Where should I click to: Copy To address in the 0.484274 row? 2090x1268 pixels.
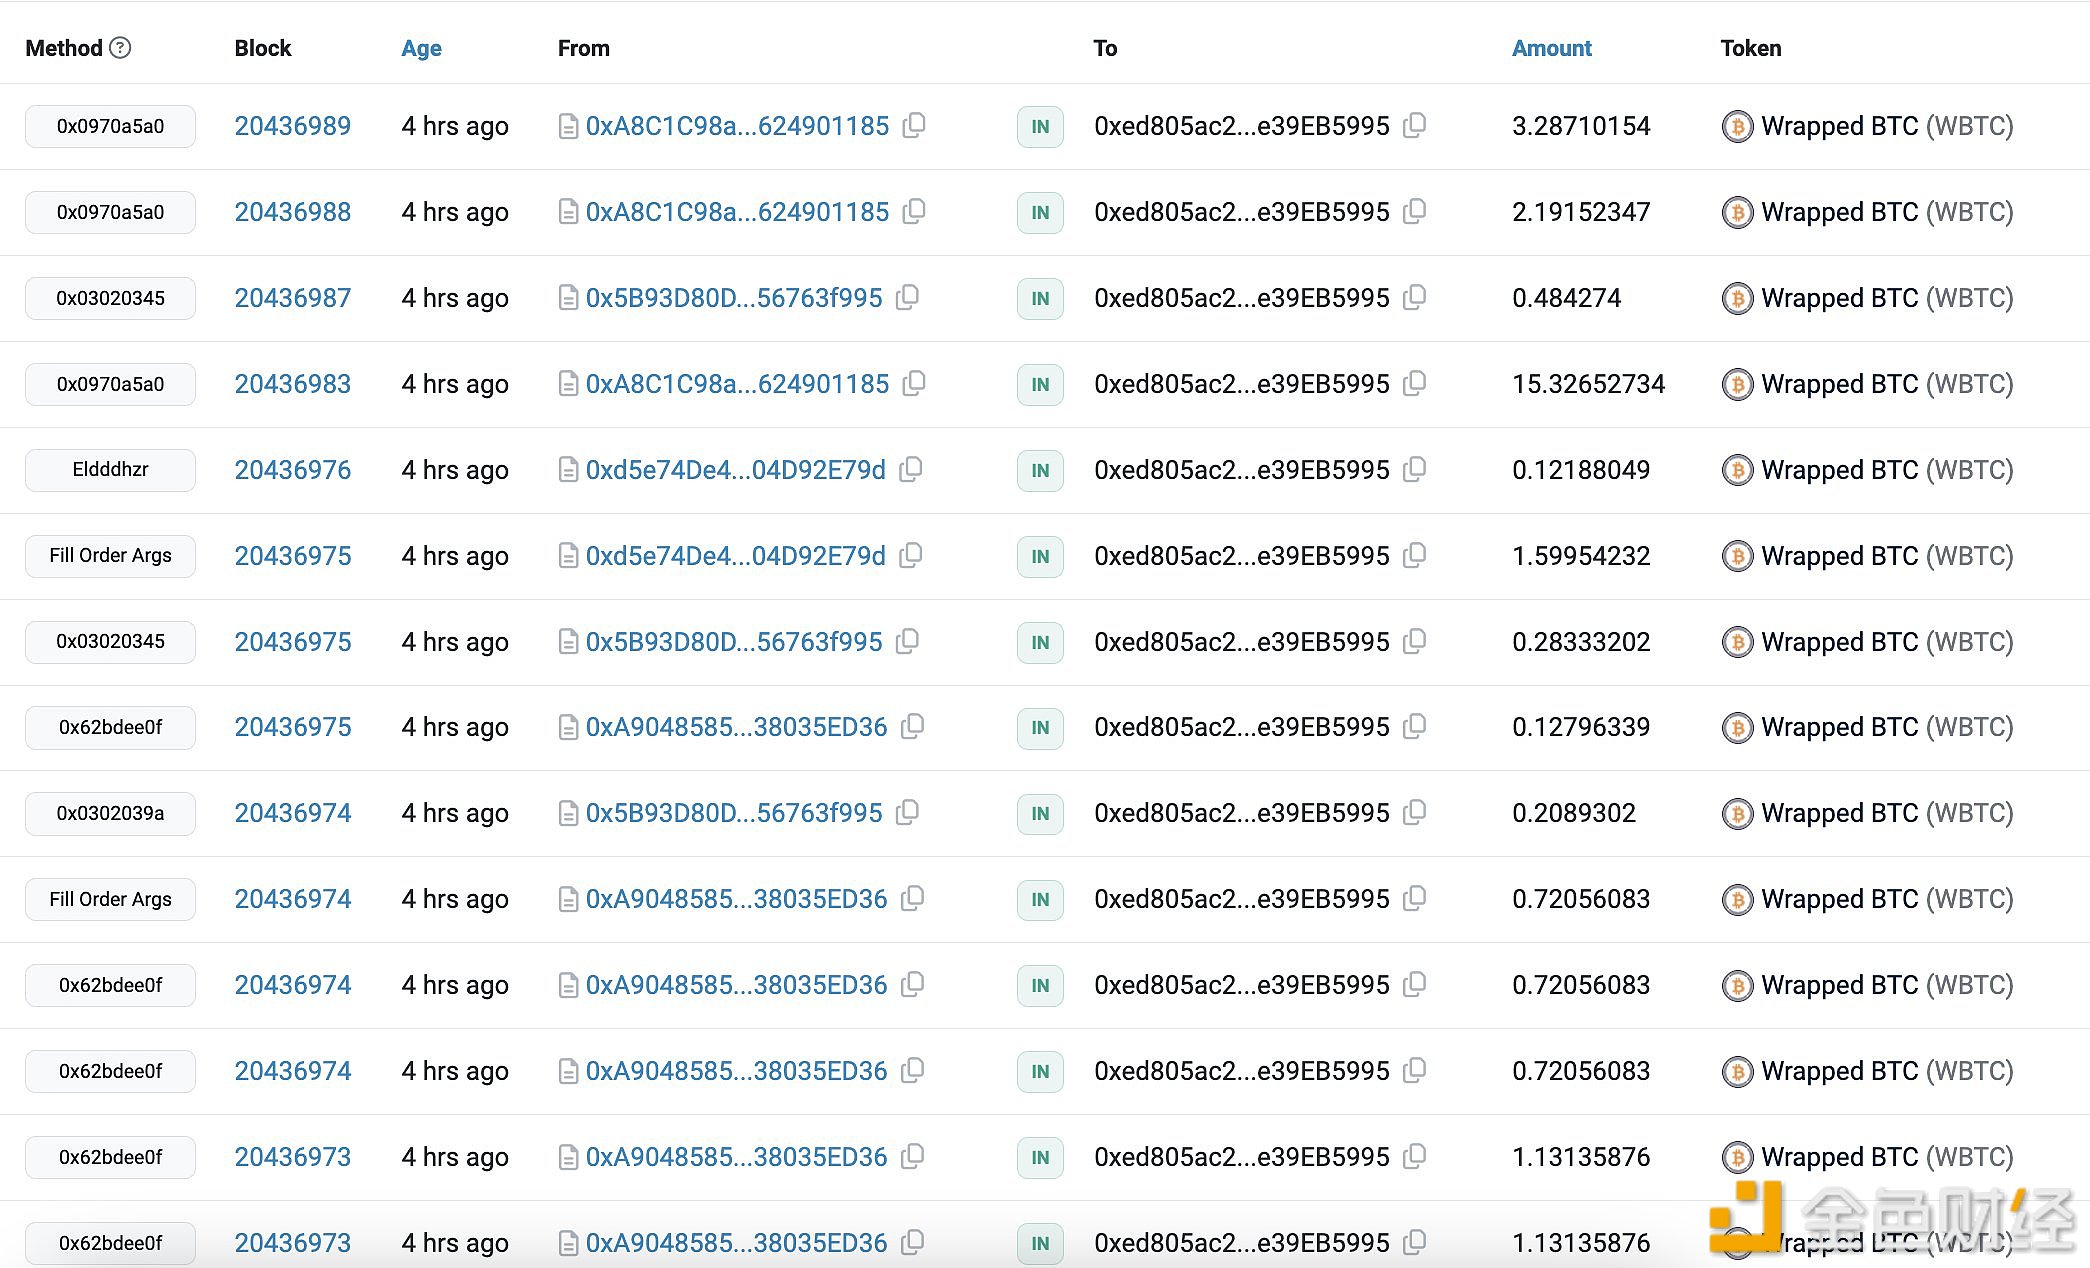point(1414,297)
